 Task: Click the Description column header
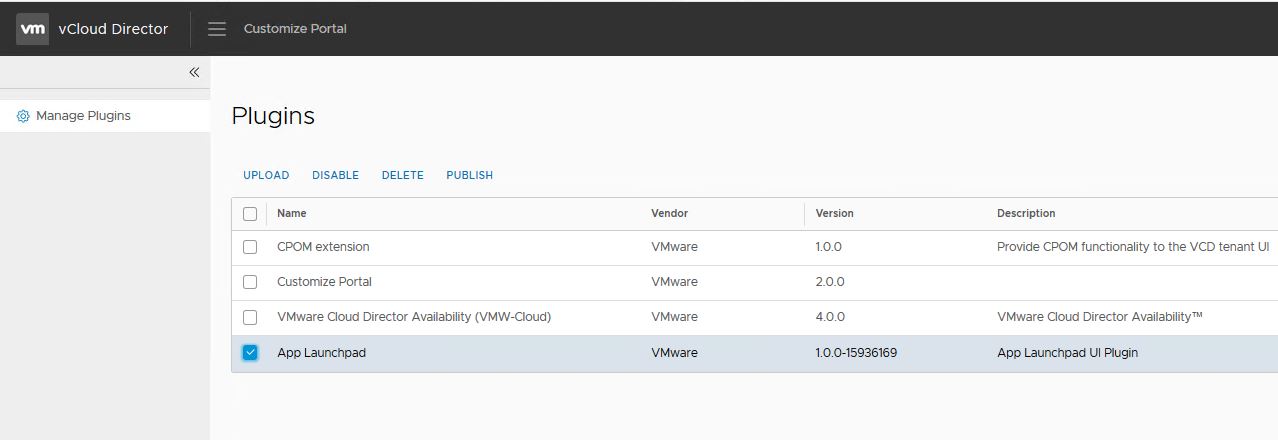(x=1026, y=213)
